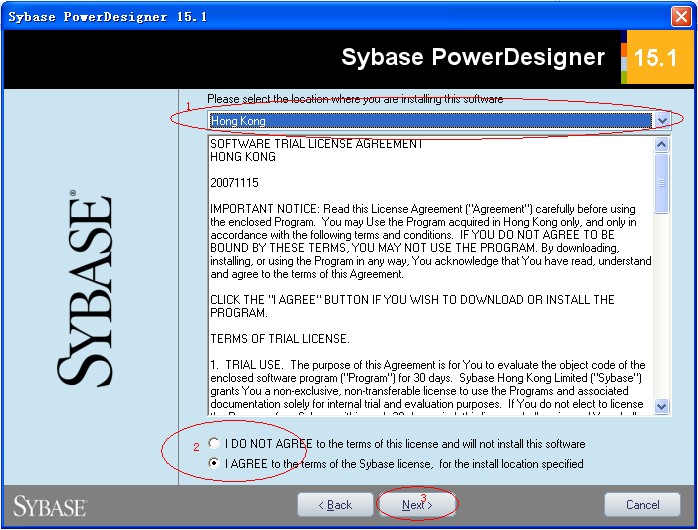Click the license scrollbar down arrow
The image size is (698, 530).
tap(662, 406)
